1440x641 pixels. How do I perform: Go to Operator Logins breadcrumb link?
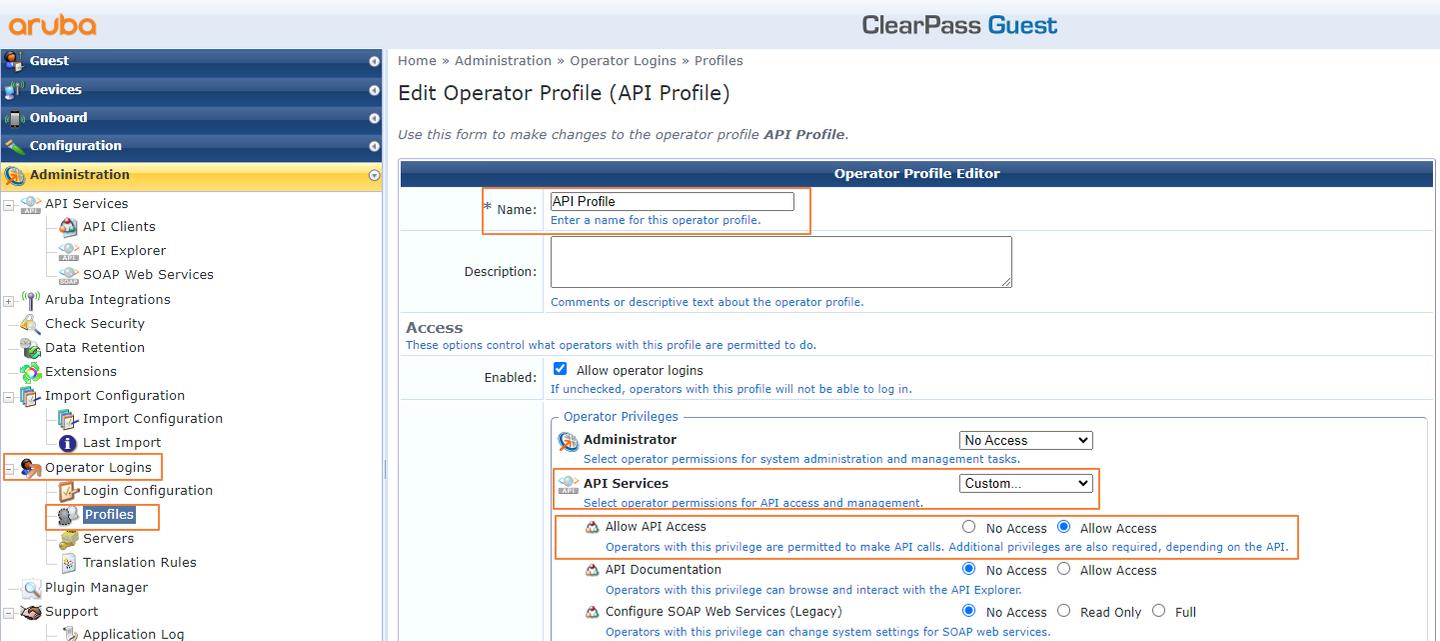tap(623, 61)
